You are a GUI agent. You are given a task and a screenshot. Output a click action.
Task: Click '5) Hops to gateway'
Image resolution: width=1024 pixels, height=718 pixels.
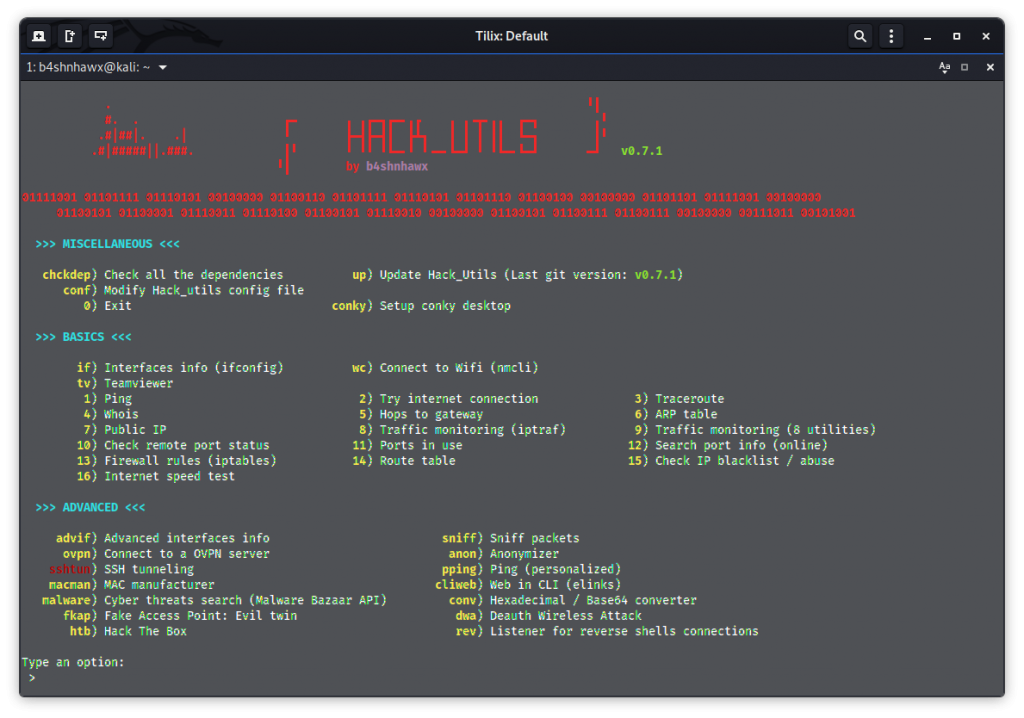pyautogui.click(x=421, y=414)
